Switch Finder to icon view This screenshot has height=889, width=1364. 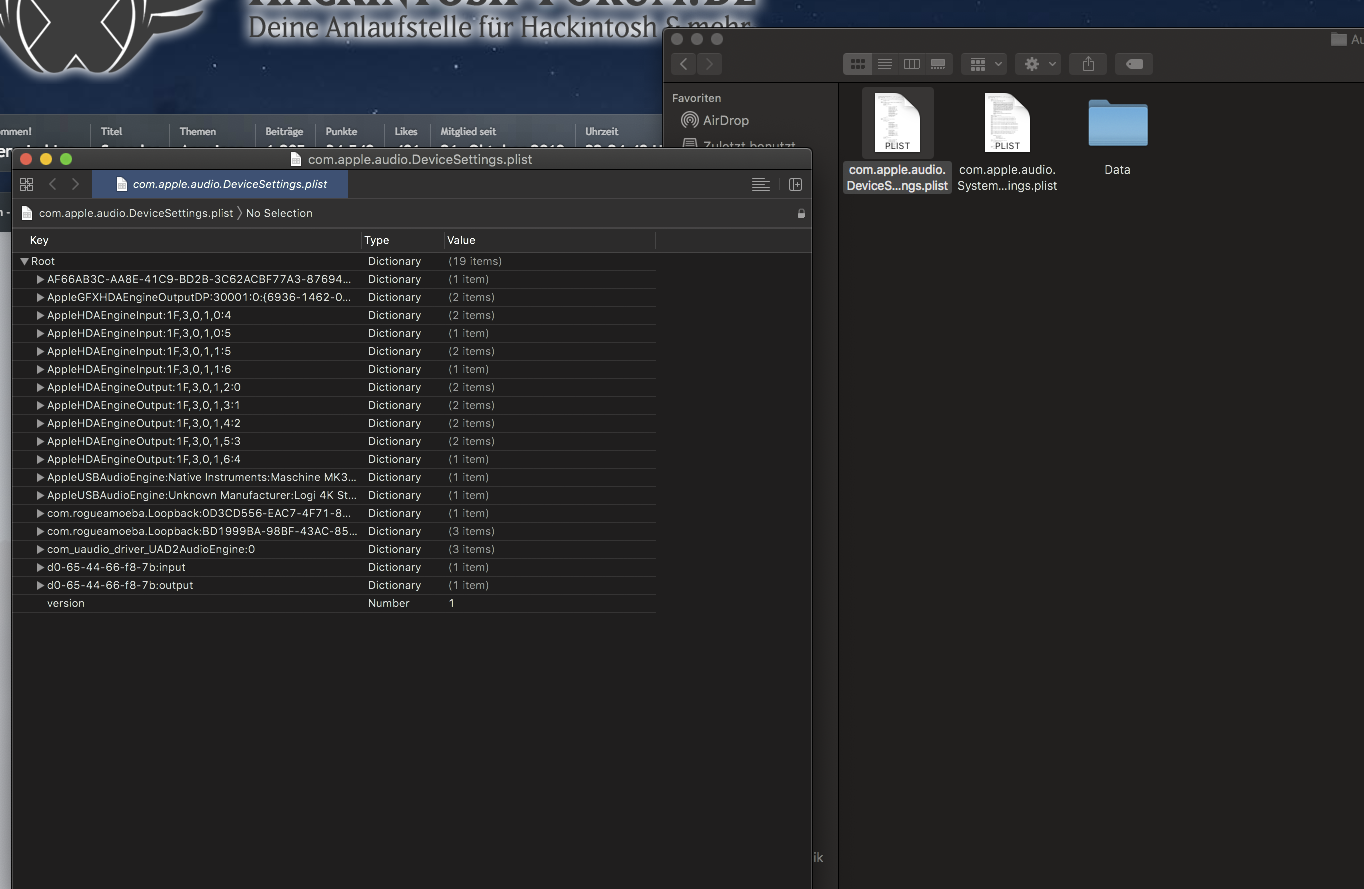[x=857, y=64]
